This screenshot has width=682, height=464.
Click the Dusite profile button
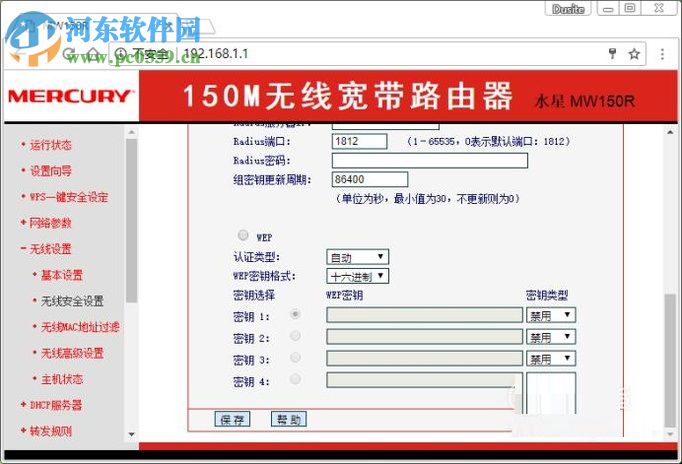(x=568, y=9)
